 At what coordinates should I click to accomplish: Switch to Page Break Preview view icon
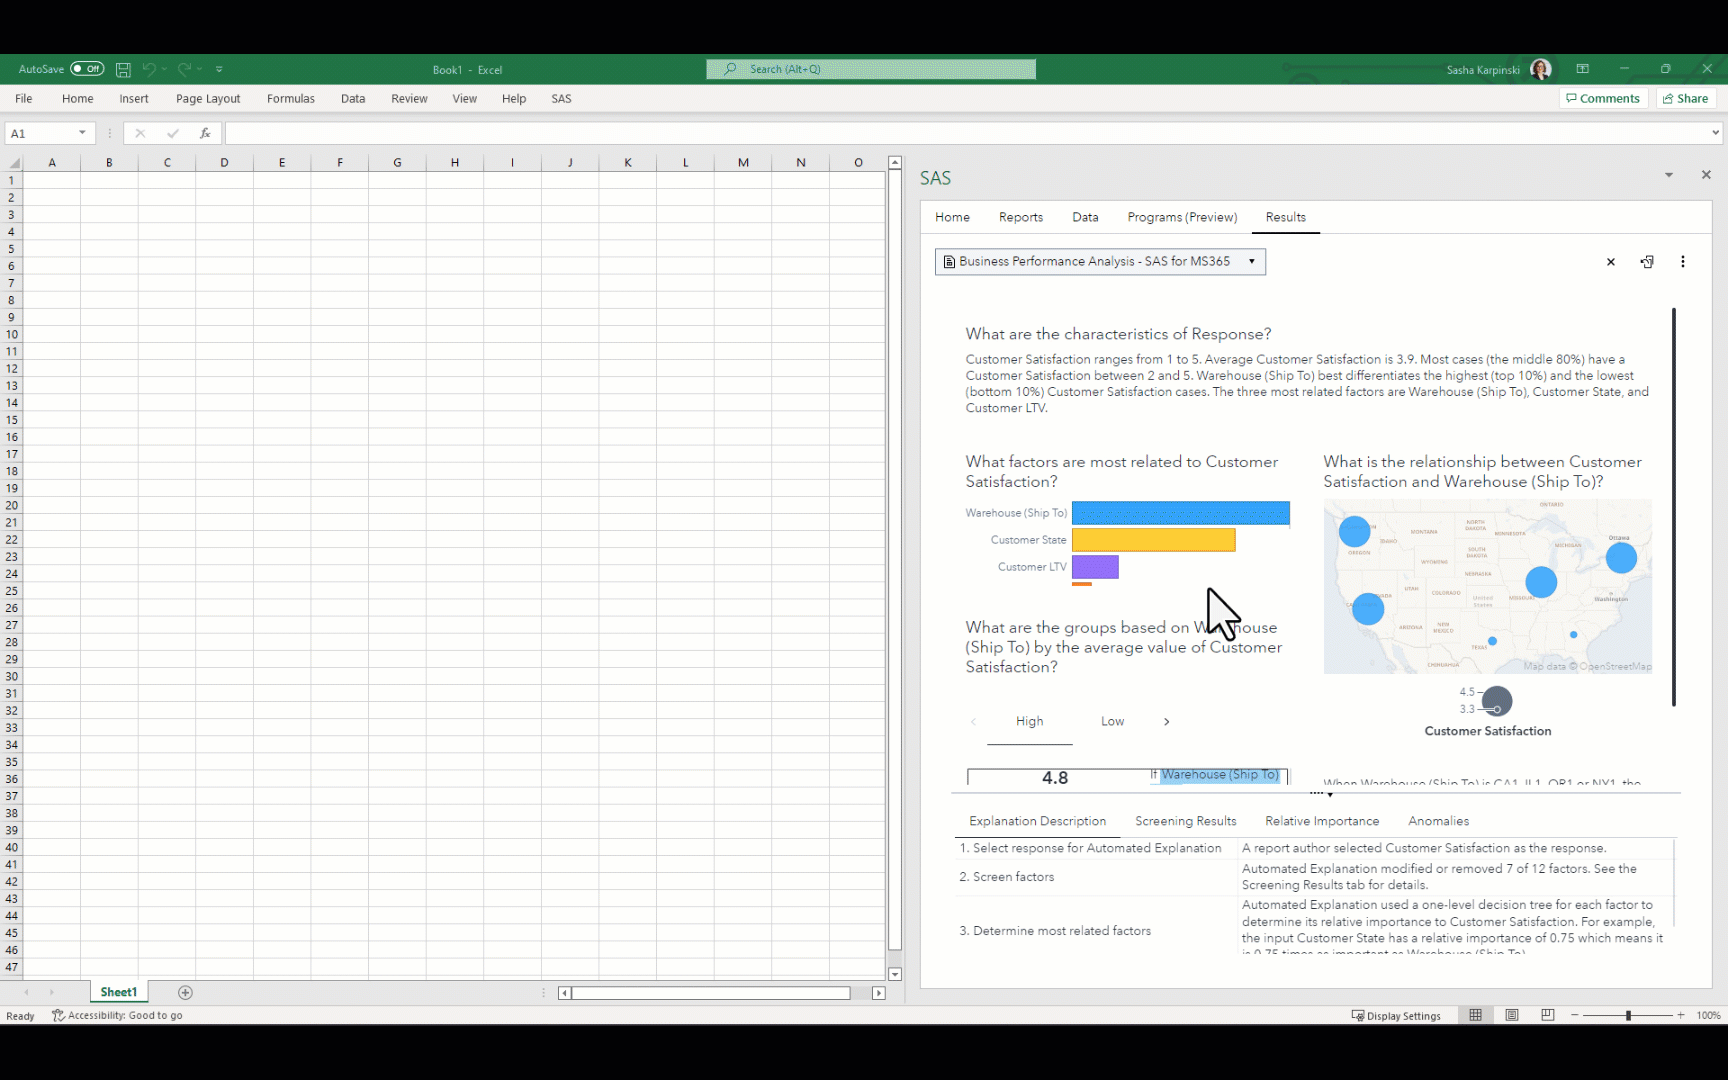click(x=1548, y=1015)
